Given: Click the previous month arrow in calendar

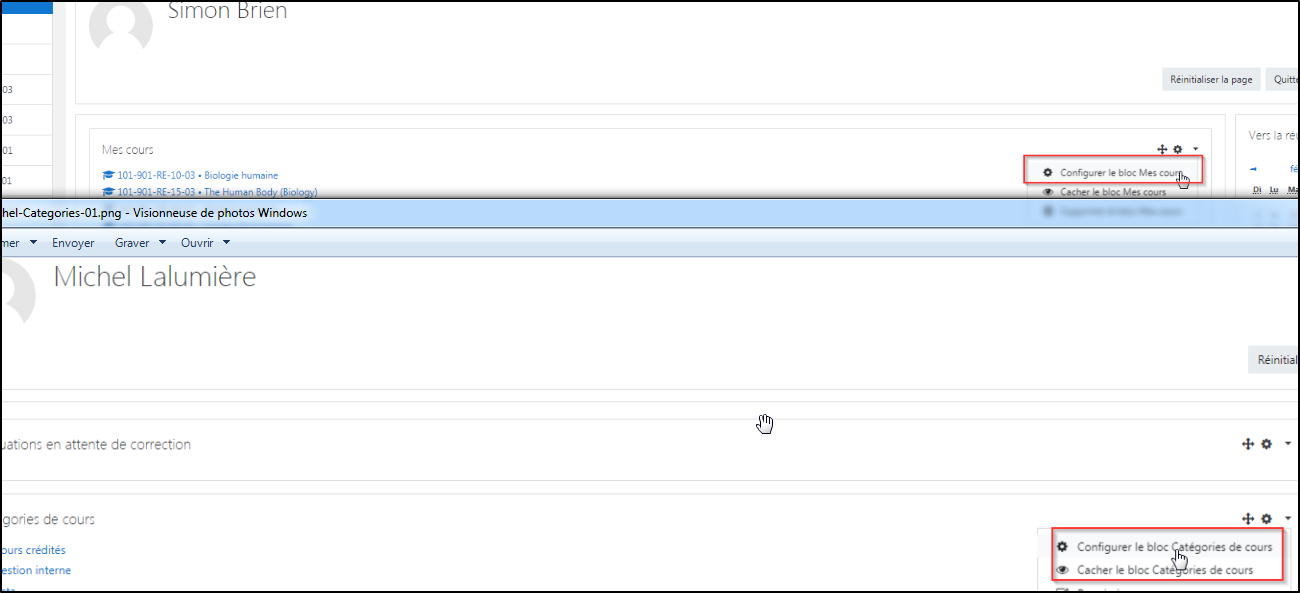Looking at the screenshot, I should point(1254,169).
